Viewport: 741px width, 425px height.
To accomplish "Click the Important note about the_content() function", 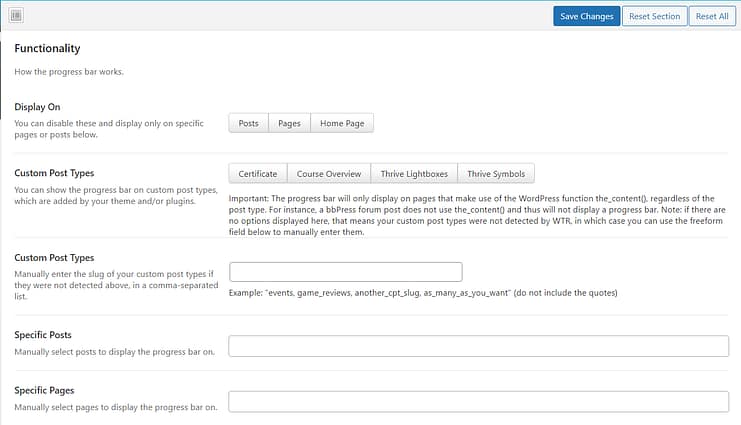I will click(x=480, y=212).
